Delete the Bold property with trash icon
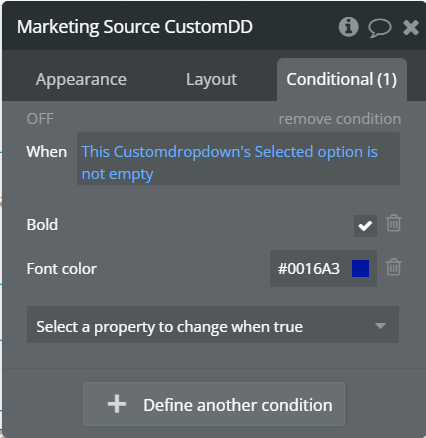 coord(393,223)
